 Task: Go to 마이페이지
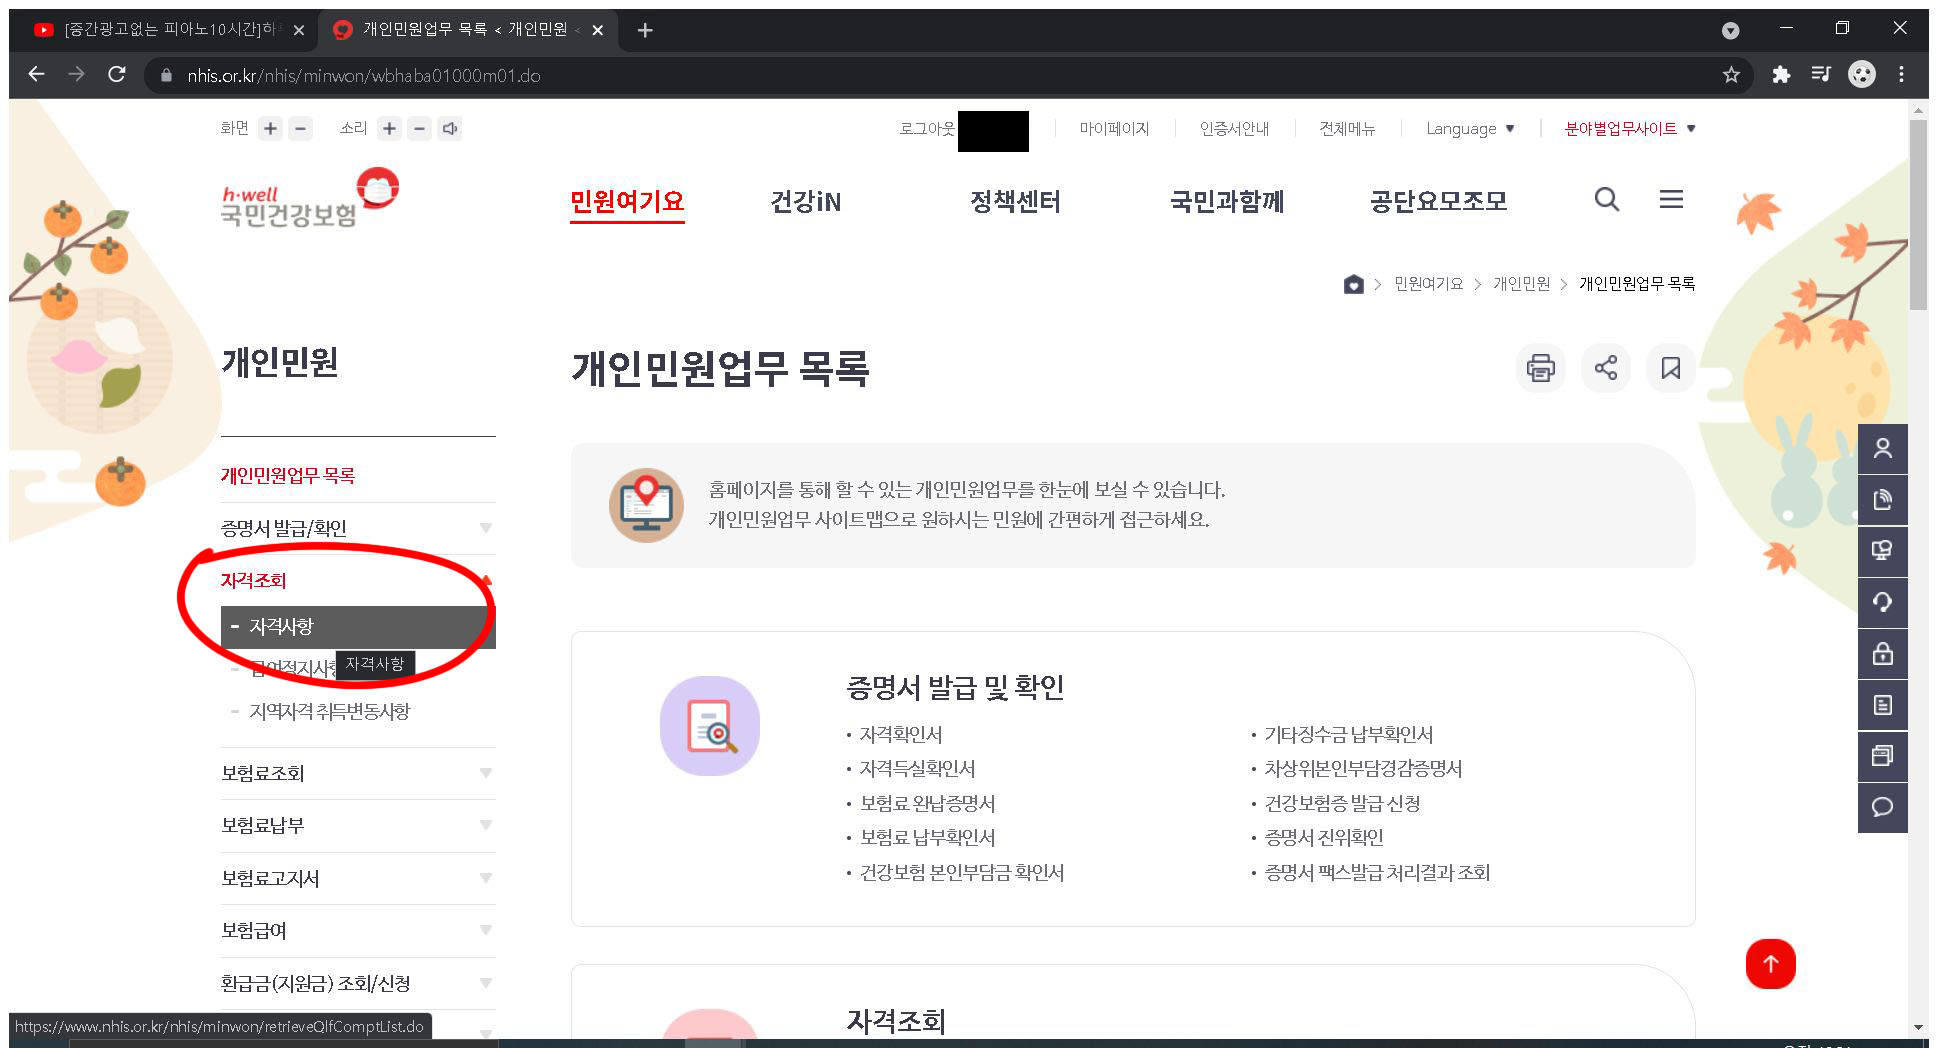coord(1114,128)
